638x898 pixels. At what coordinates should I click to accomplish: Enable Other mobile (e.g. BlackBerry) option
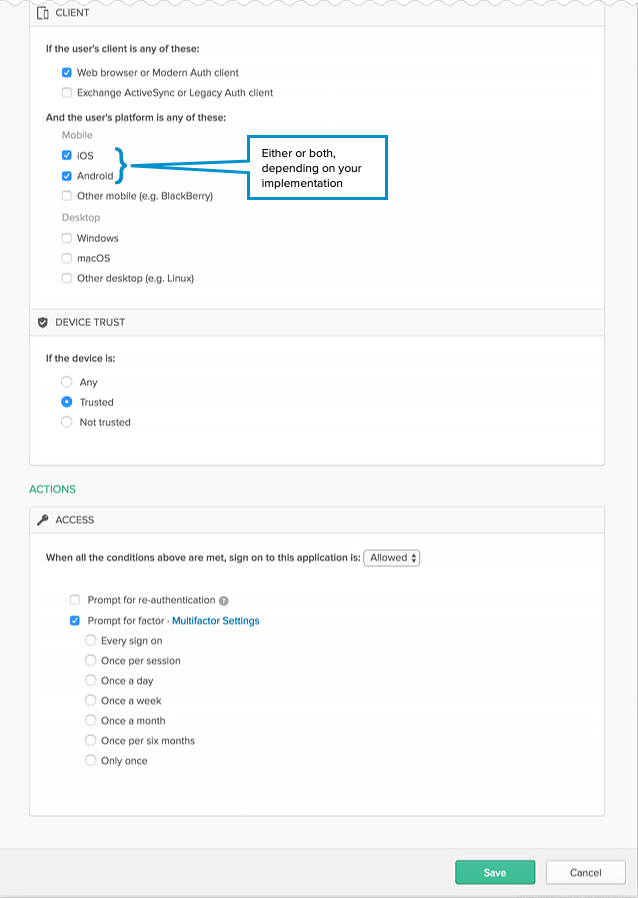(x=67, y=196)
